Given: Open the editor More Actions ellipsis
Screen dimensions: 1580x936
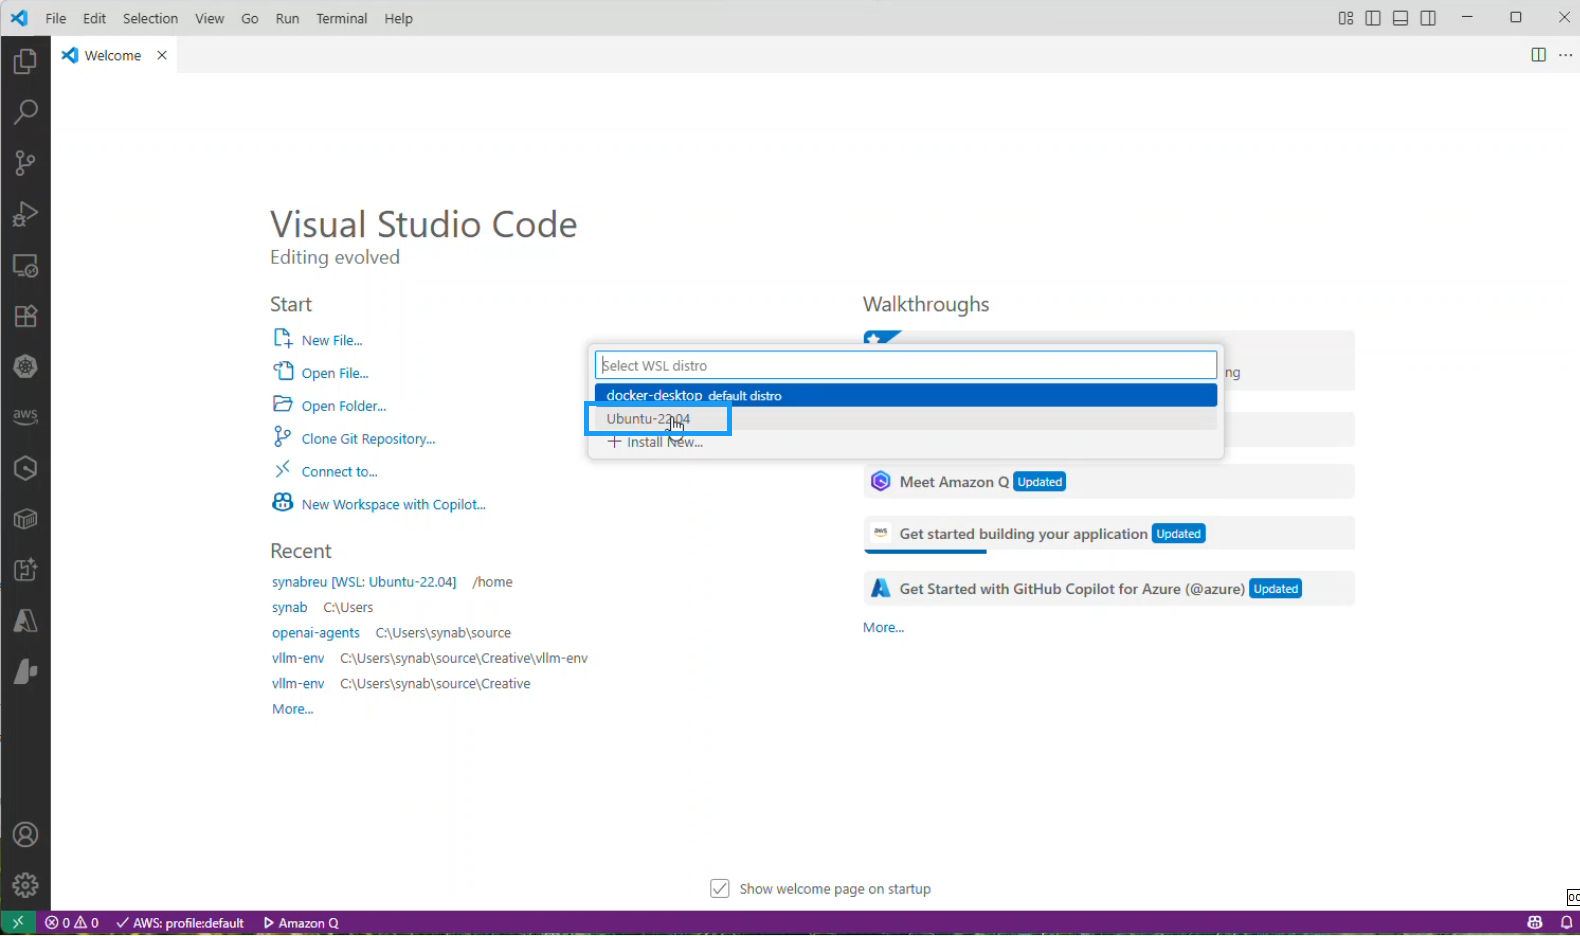Looking at the screenshot, I should (1565, 55).
